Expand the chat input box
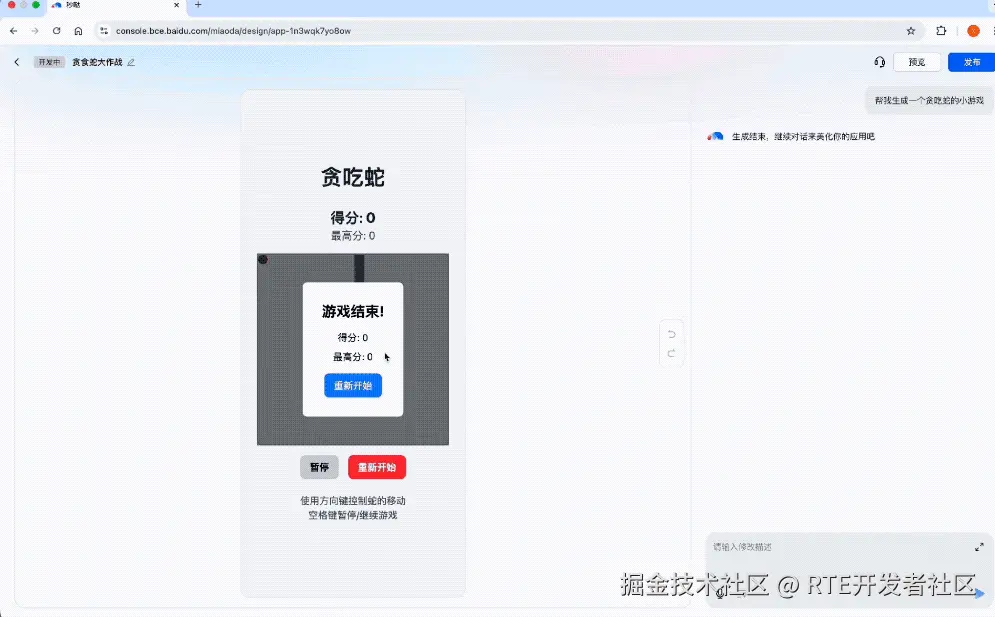995x617 pixels. click(979, 547)
